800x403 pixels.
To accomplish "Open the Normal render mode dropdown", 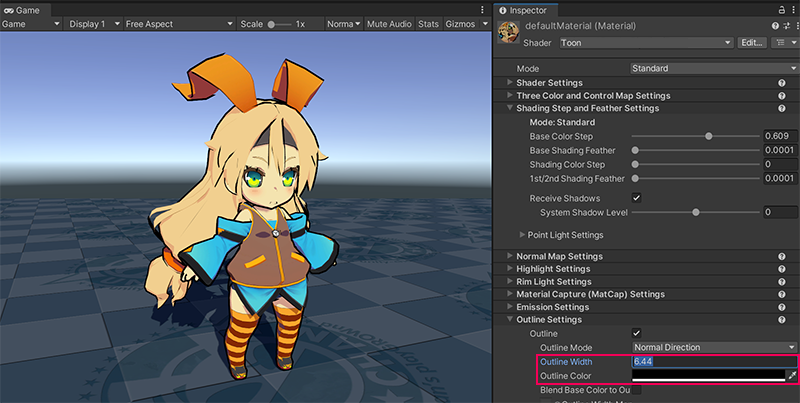I will click(x=344, y=24).
